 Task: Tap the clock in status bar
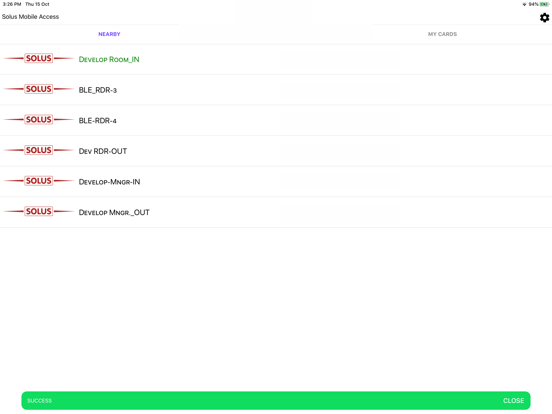[12, 4]
